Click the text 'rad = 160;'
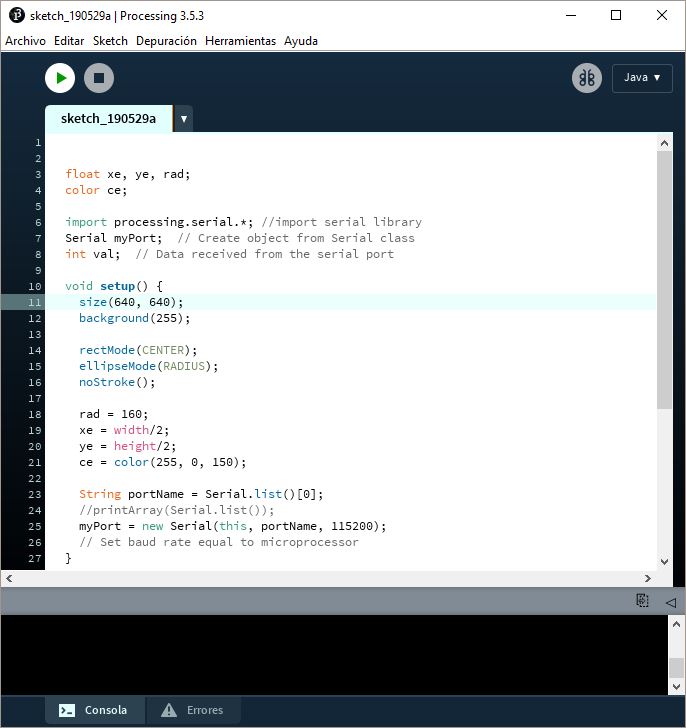 (114, 414)
